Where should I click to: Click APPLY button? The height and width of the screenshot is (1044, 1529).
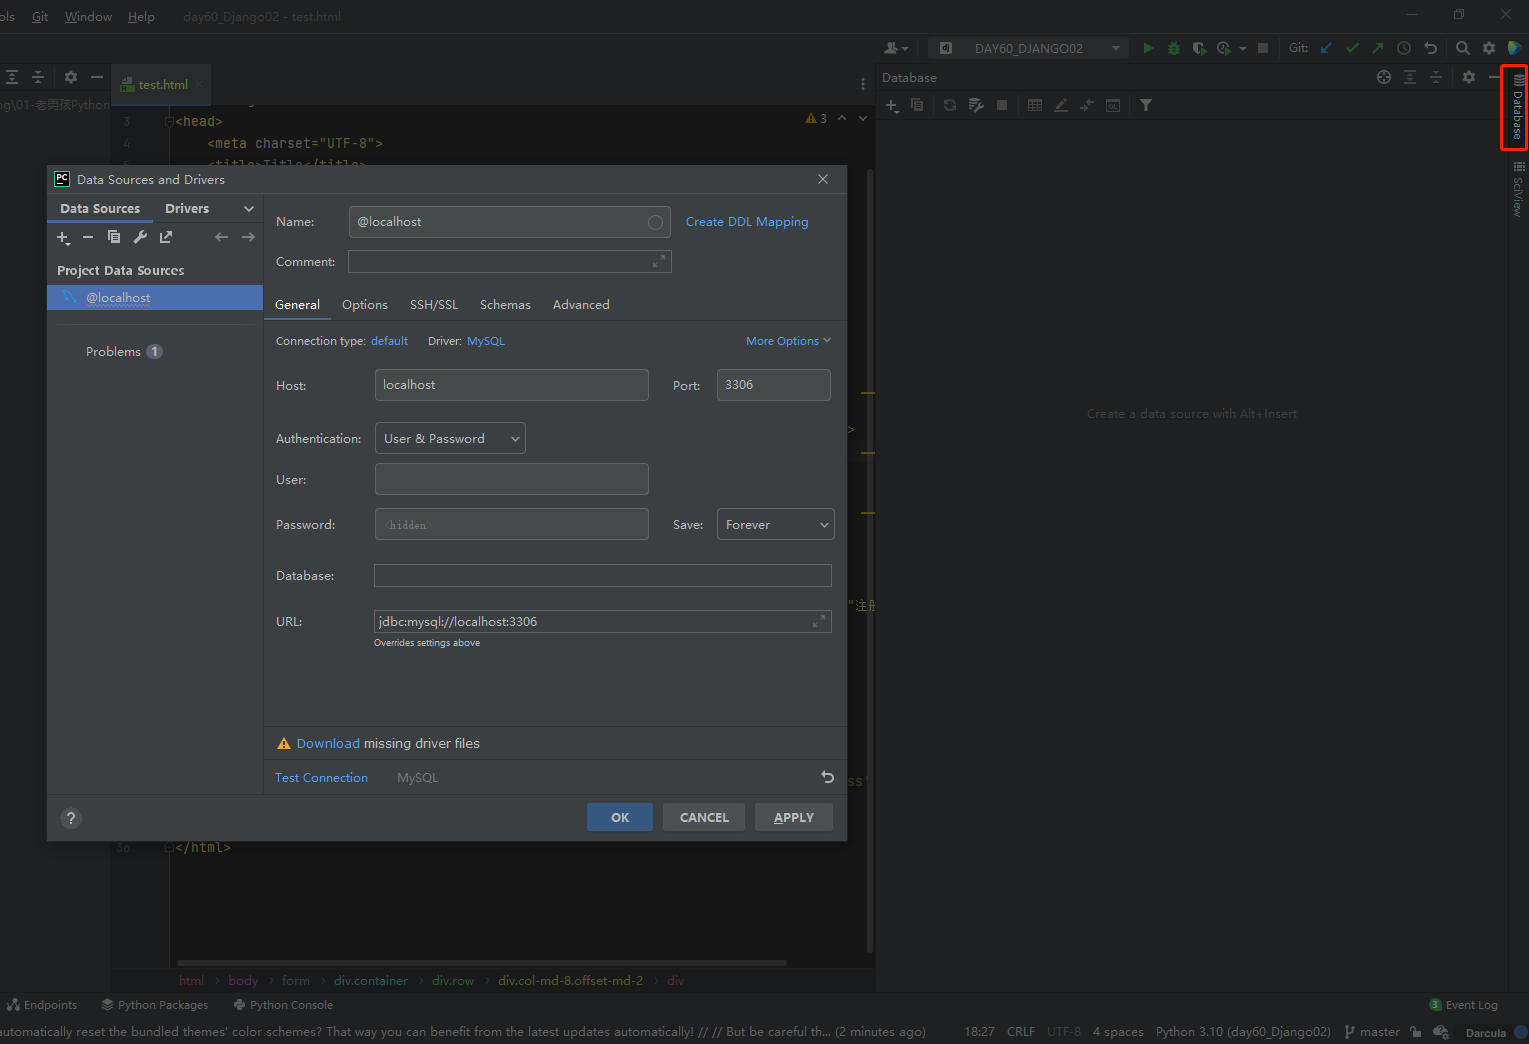click(x=794, y=817)
